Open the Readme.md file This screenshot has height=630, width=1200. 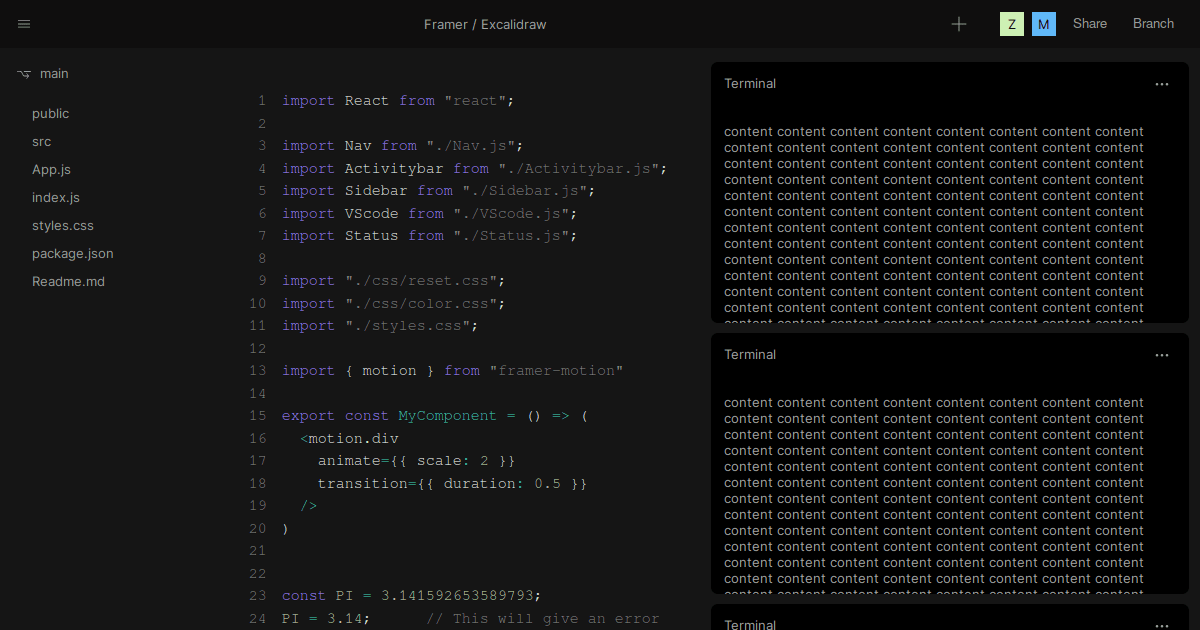[x=68, y=281]
